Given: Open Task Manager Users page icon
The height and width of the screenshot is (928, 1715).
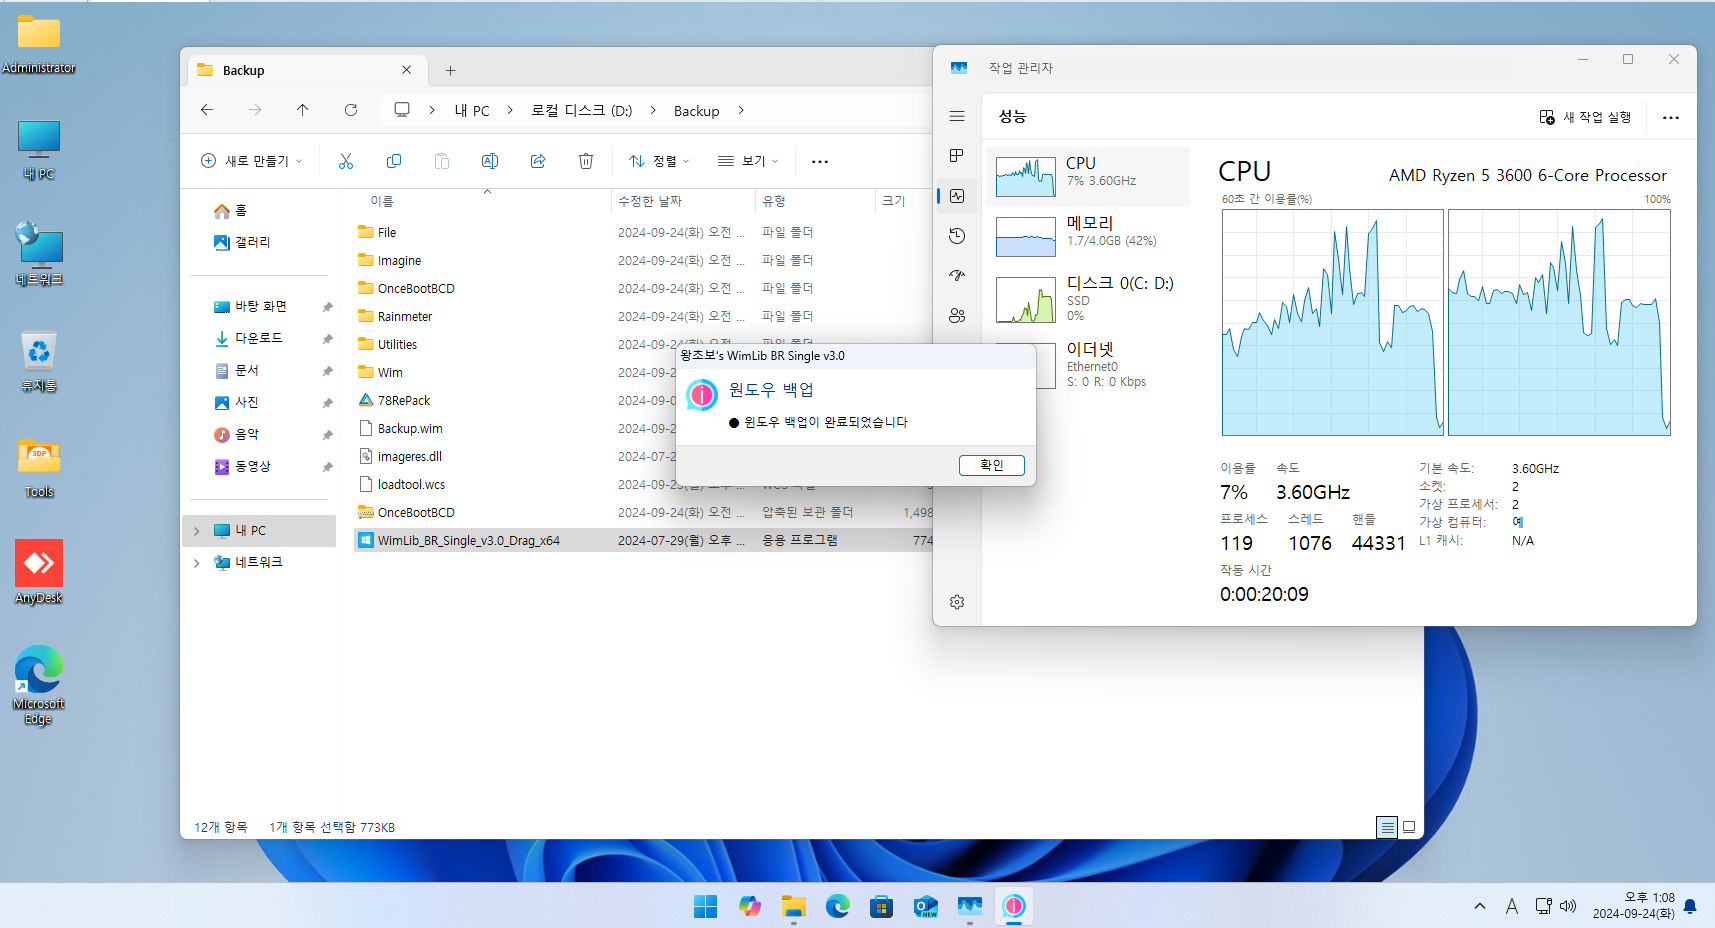Looking at the screenshot, I should point(957,316).
